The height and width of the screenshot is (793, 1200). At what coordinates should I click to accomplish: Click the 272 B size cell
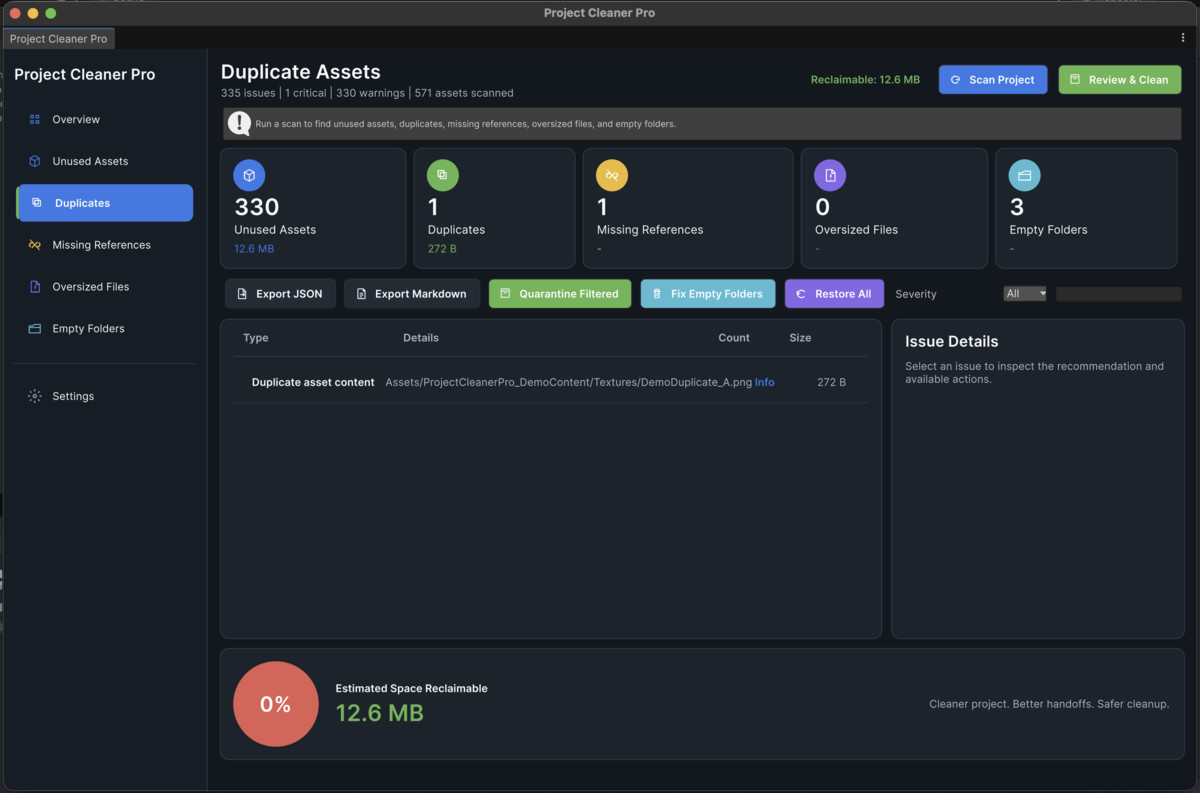pos(831,382)
